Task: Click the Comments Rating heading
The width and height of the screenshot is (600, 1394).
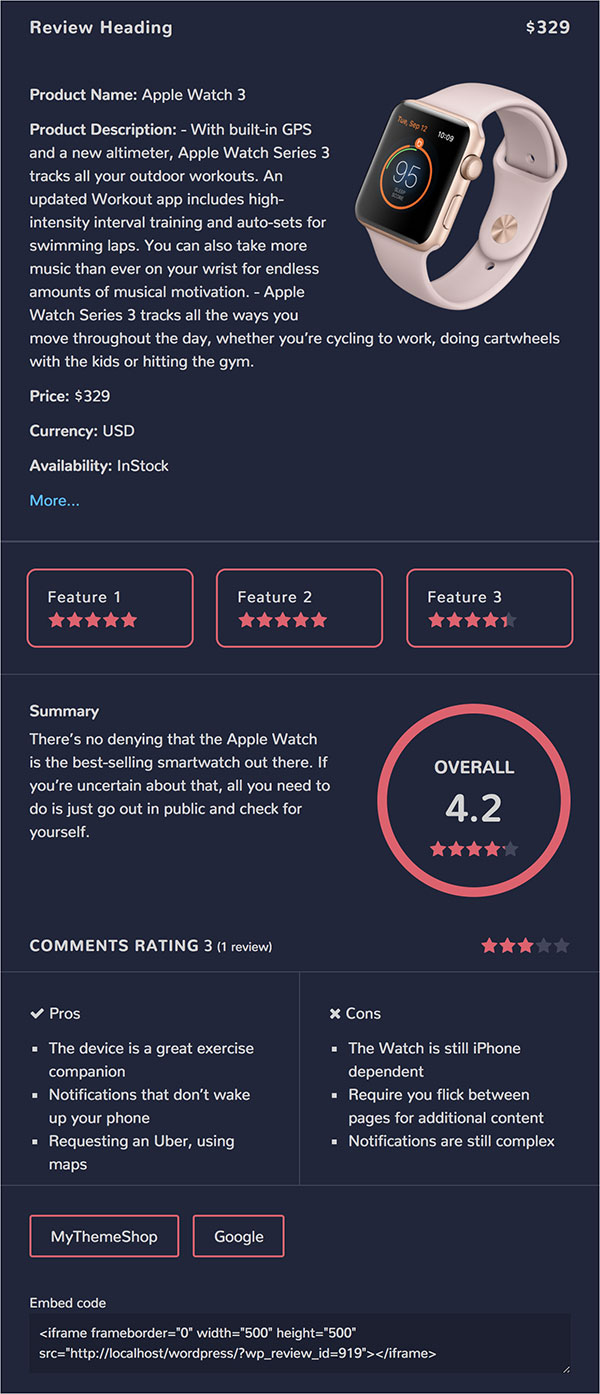Action: click(x=114, y=946)
